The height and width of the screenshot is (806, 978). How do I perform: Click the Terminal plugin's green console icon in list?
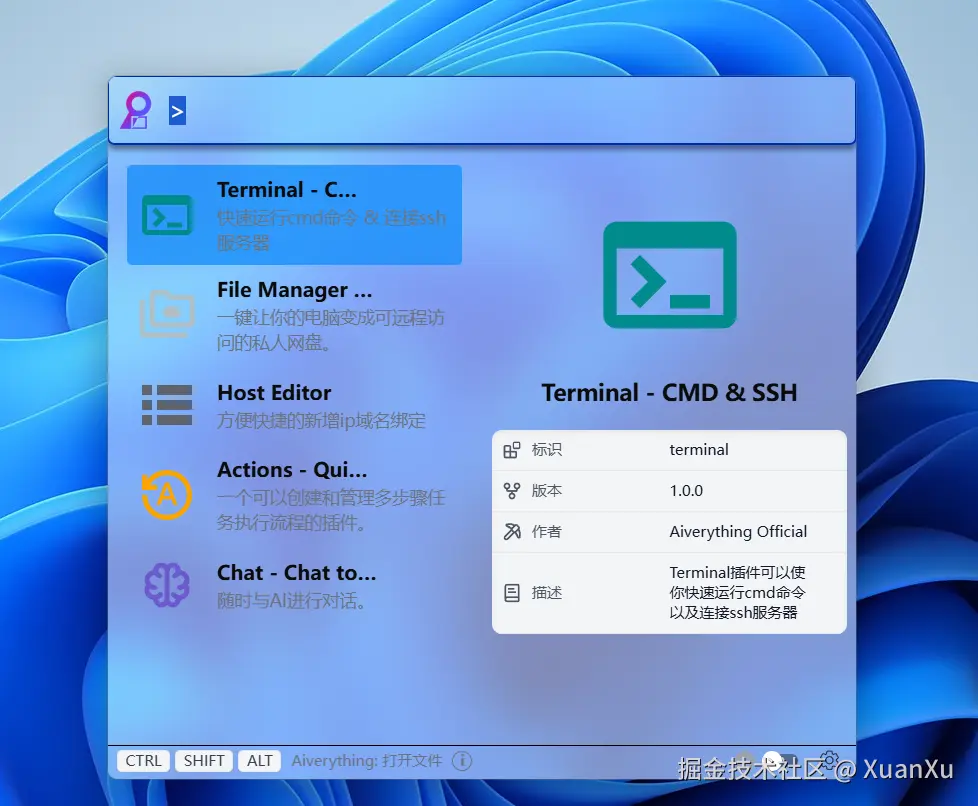(167, 215)
